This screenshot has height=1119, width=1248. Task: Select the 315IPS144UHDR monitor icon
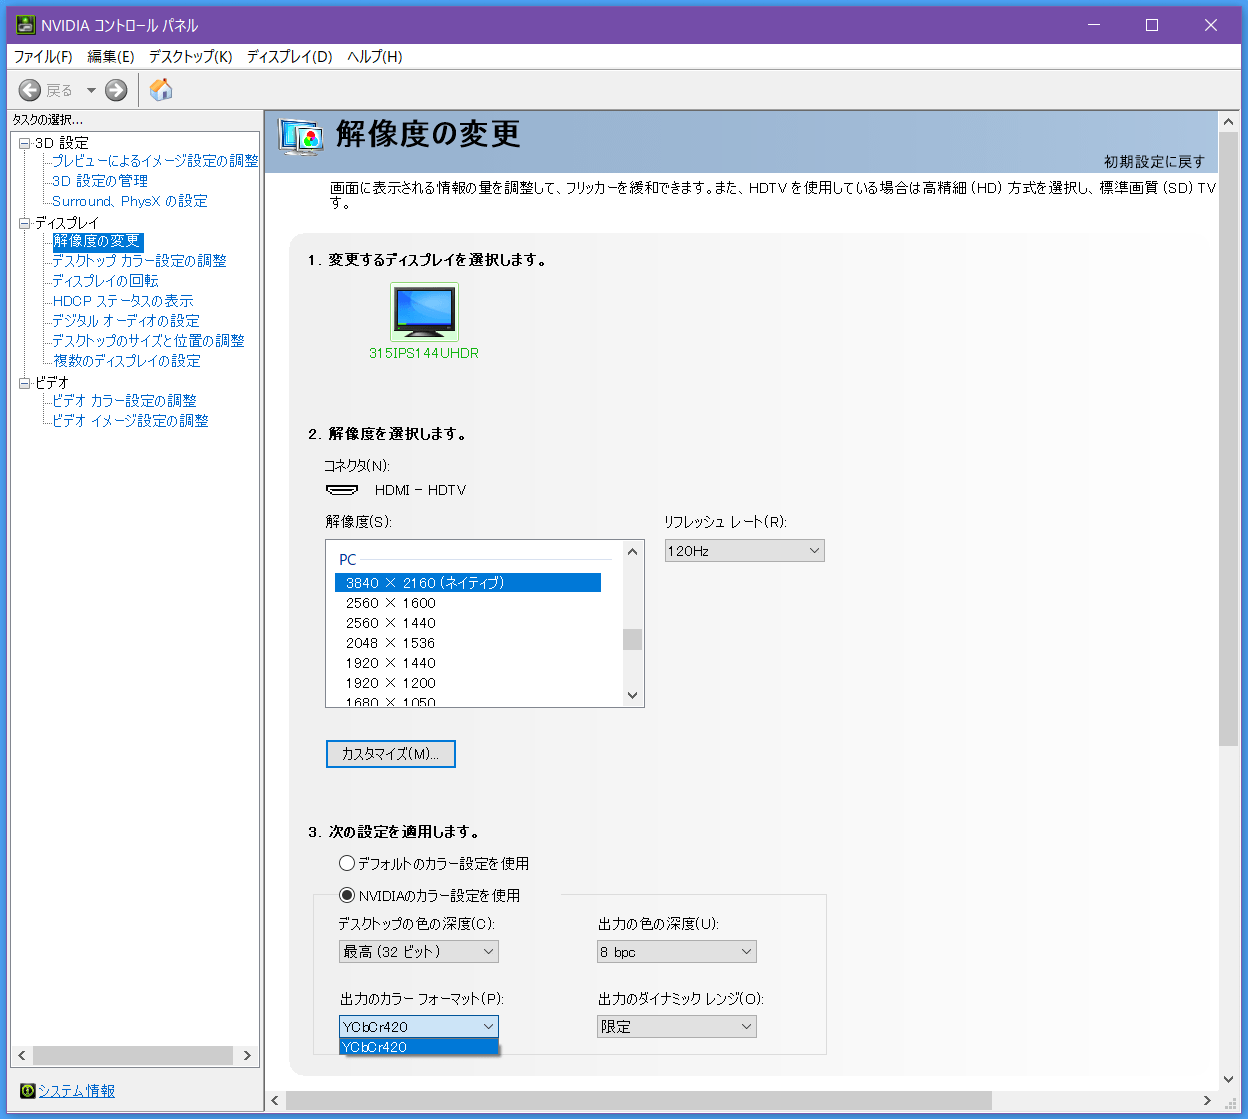(x=424, y=312)
